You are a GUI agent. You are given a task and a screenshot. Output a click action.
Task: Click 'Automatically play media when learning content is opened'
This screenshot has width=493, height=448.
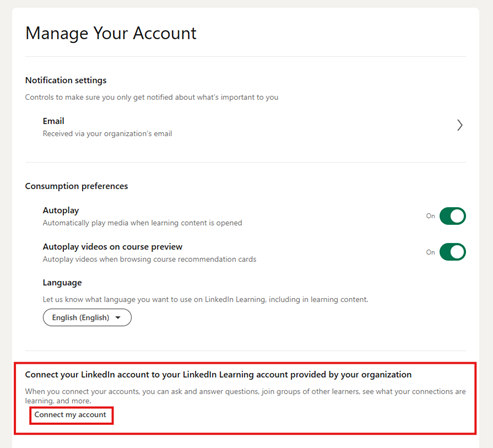point(142,223)
